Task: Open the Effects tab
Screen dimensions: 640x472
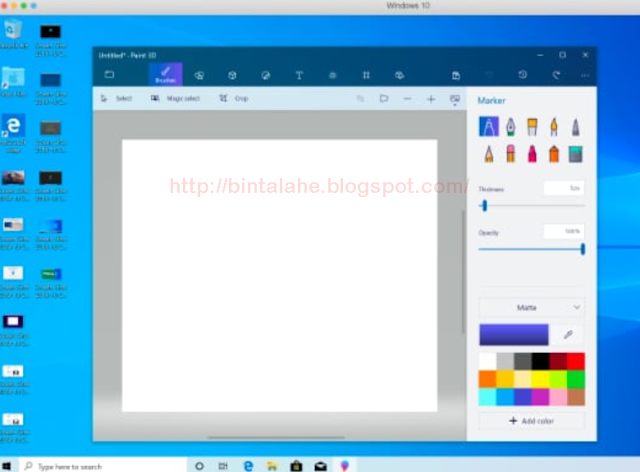Action: click(333, 75)
